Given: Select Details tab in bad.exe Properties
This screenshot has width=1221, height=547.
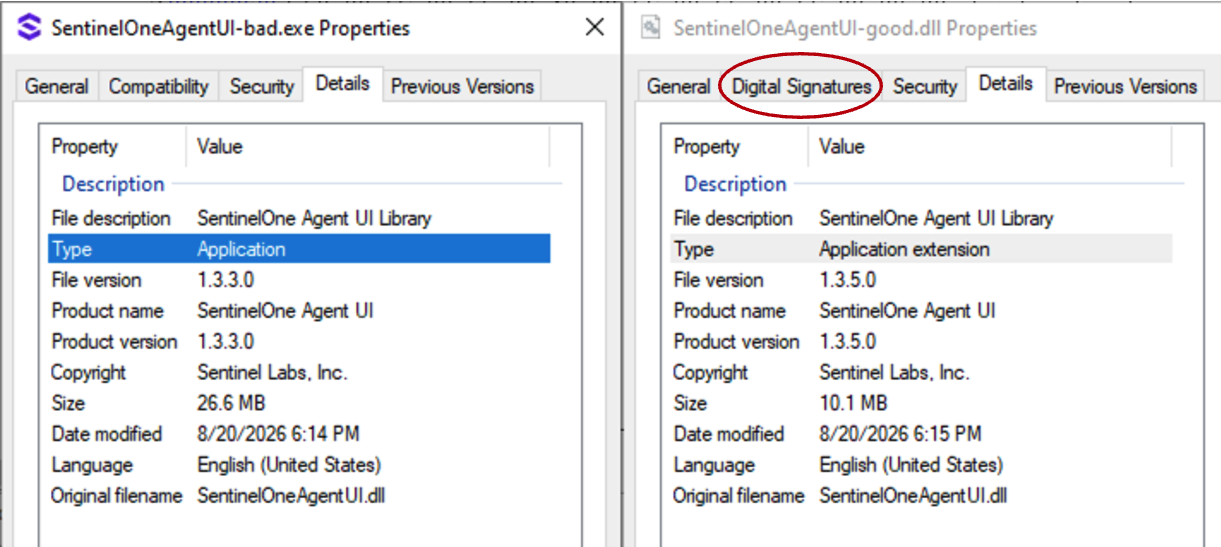Looking at the screenshot, I should 343,84.
